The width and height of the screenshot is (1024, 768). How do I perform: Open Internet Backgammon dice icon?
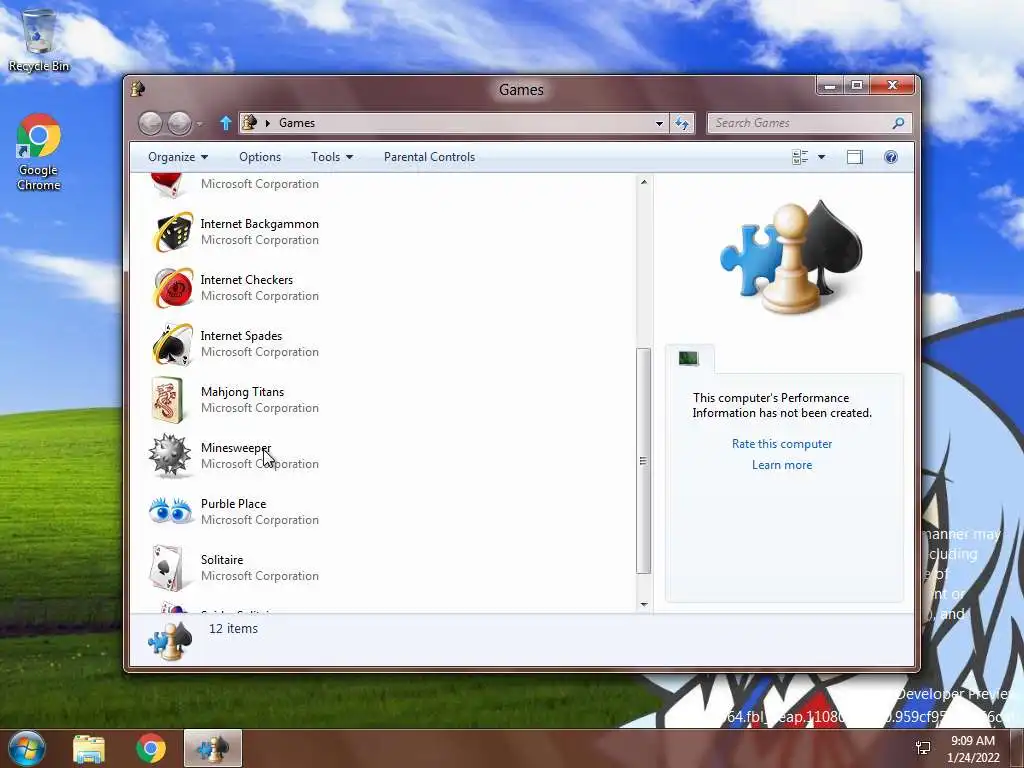click(x=173, y=231)
